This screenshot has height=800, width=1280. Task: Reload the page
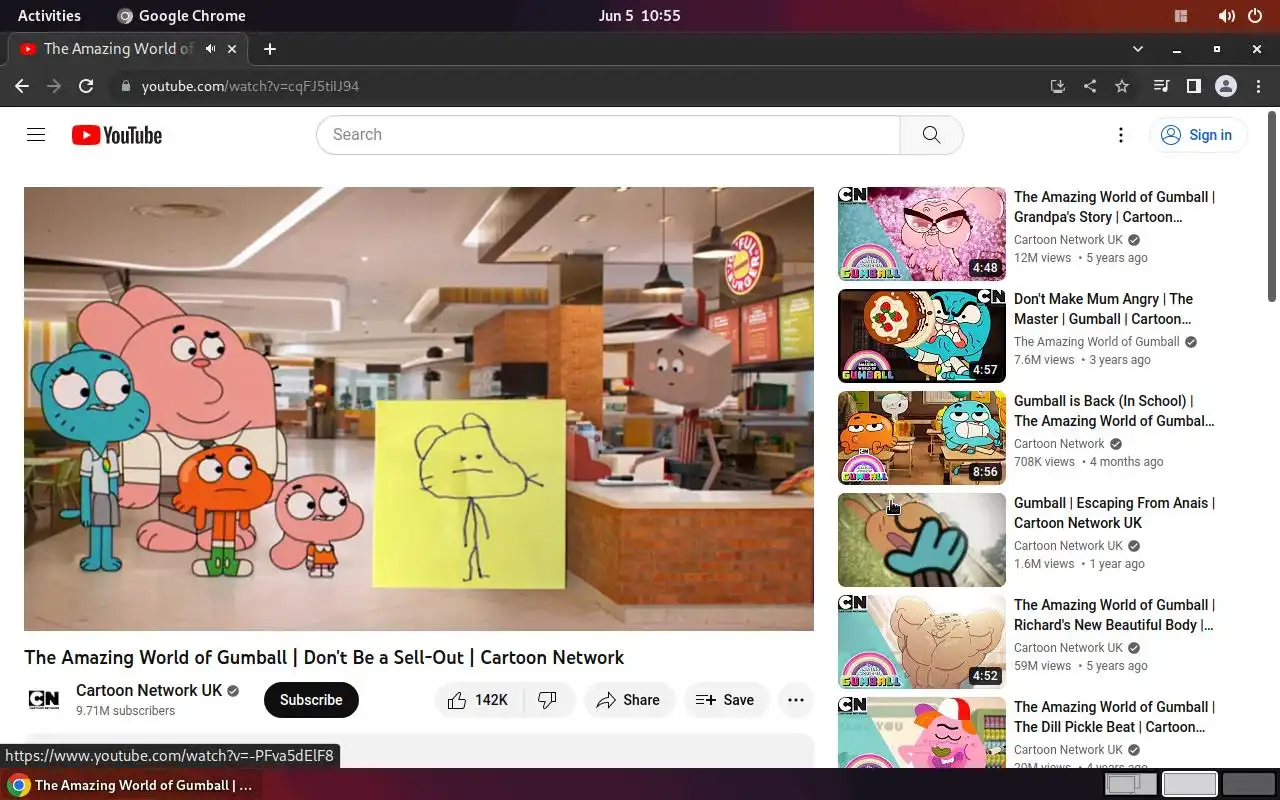(x=86, y=86)
